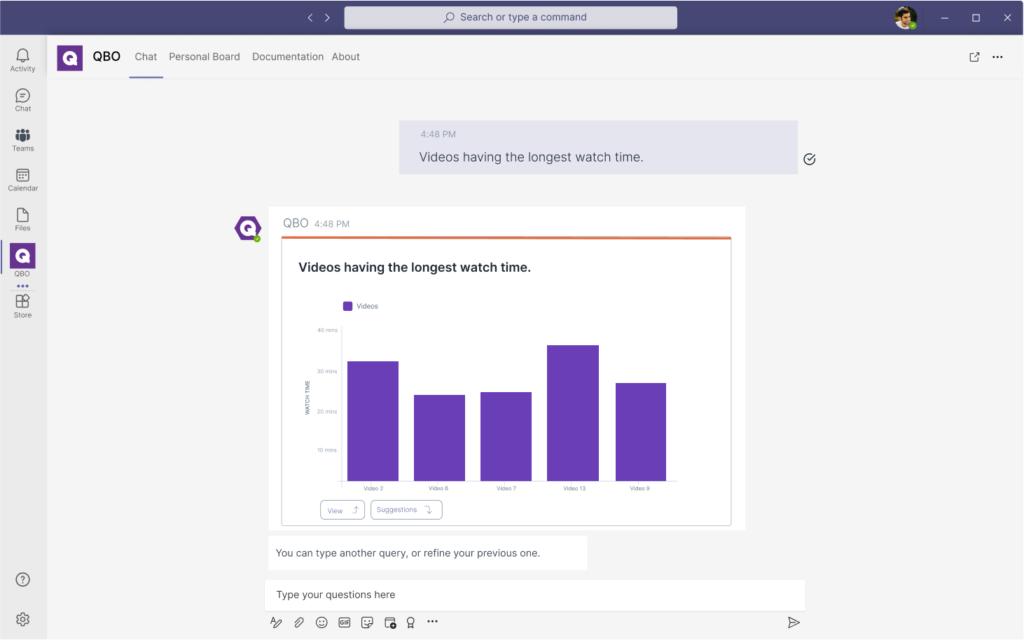The height and width of the screenshot is (640, 1024).
Task: Go back using the back arrow
Action: tap(310, 18)
